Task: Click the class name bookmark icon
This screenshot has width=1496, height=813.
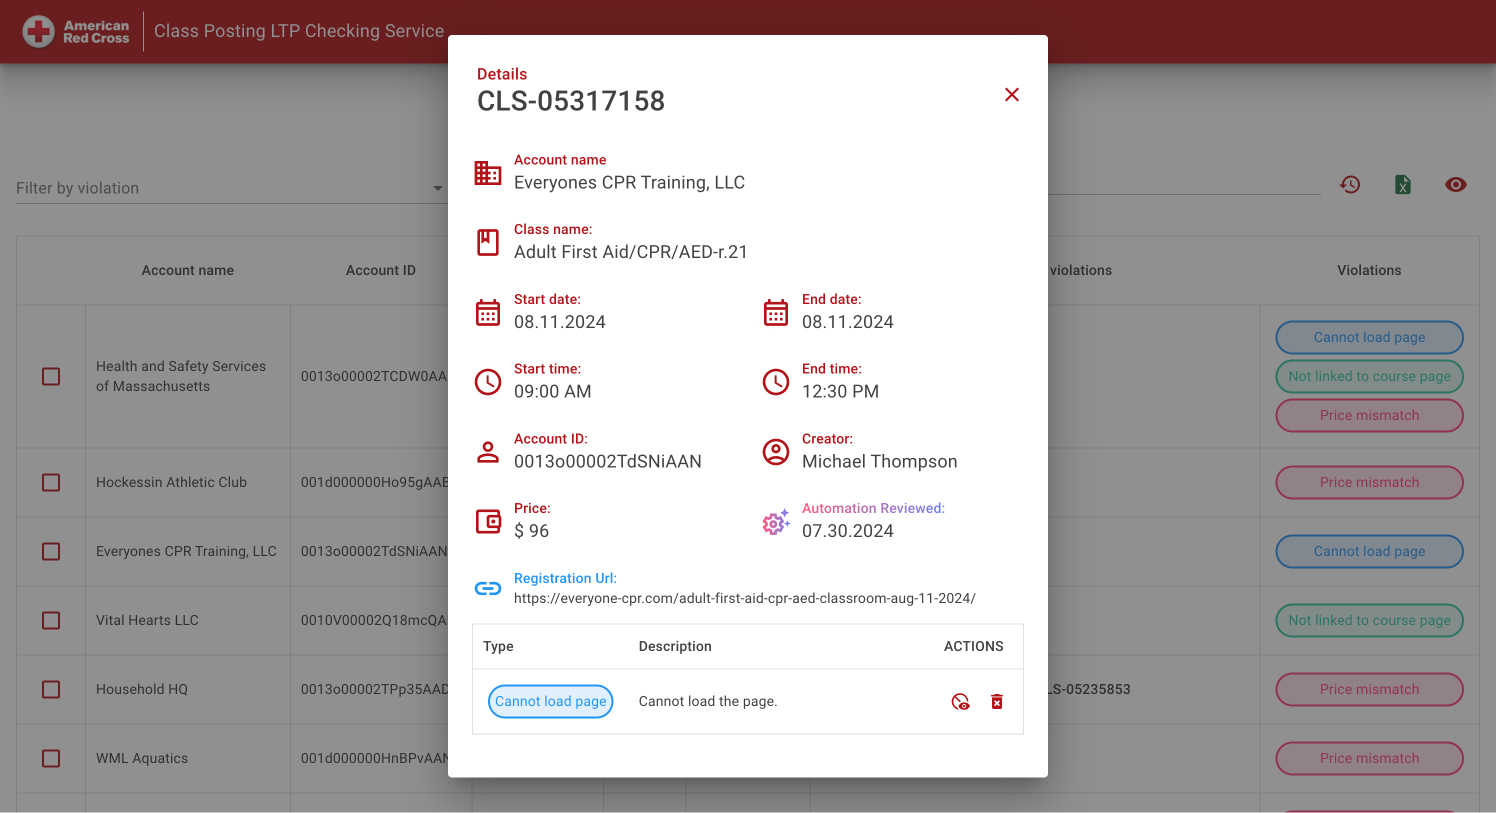Action: (488, 242)
